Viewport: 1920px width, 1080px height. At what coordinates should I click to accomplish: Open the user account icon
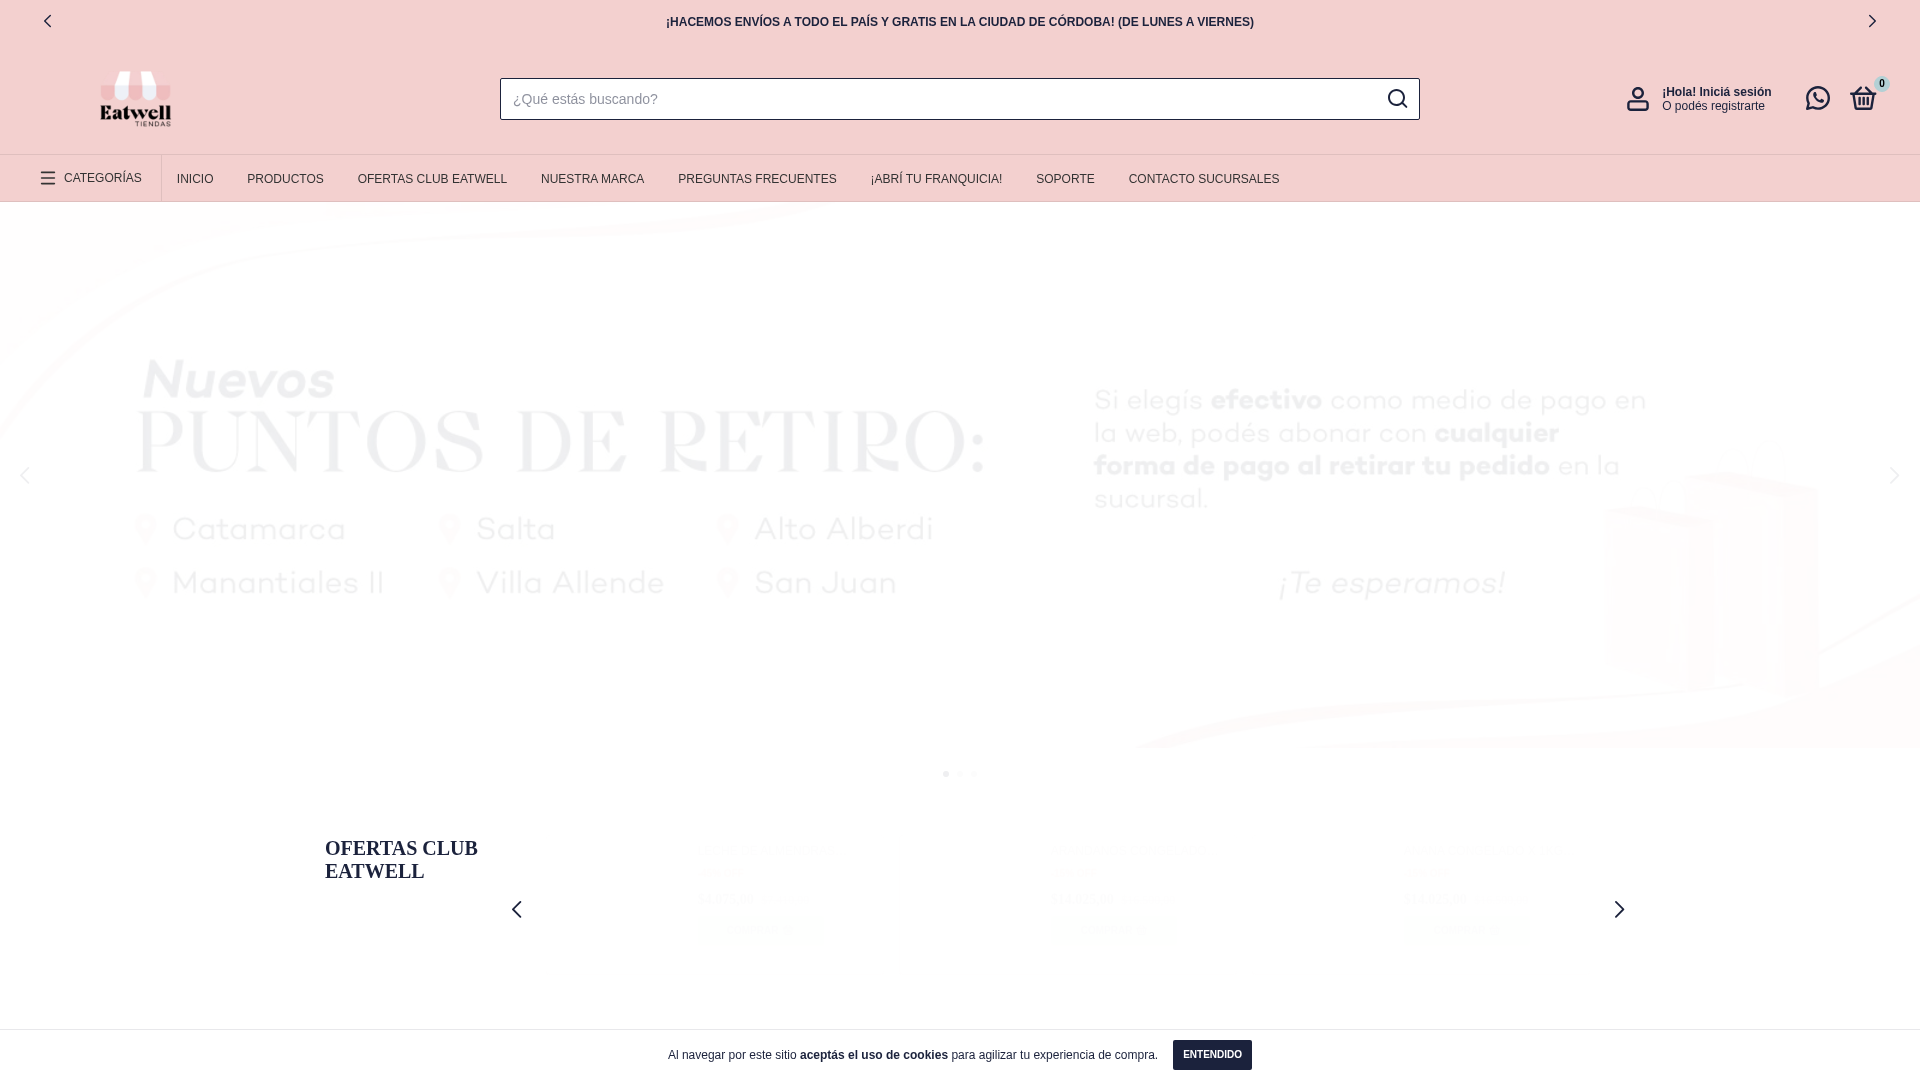coord(1638,99)
